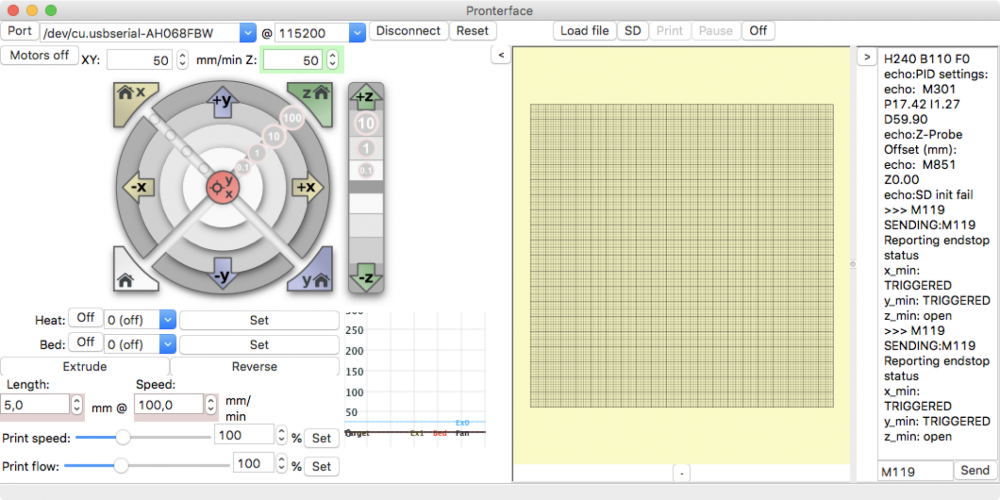Send the M119 command

[974, 471]
